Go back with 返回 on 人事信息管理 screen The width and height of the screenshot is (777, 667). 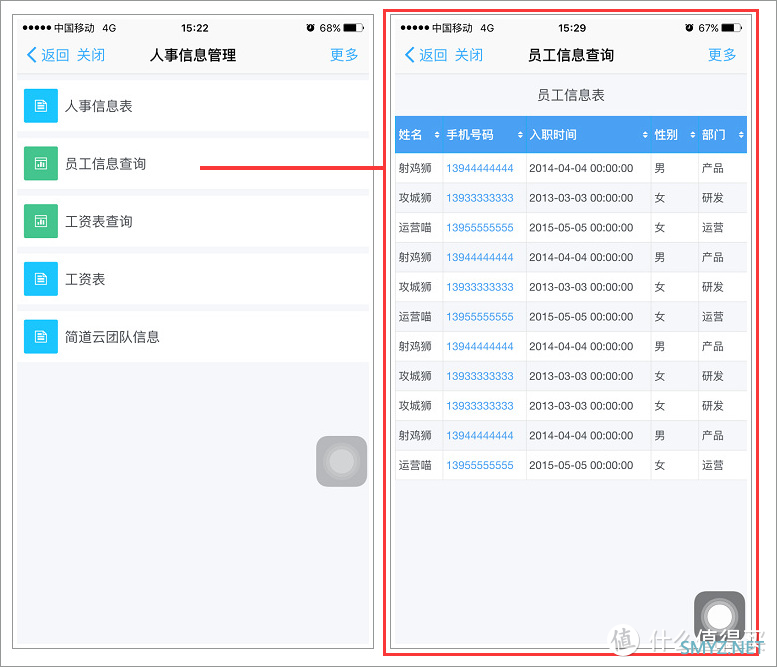tap(48, 55)
